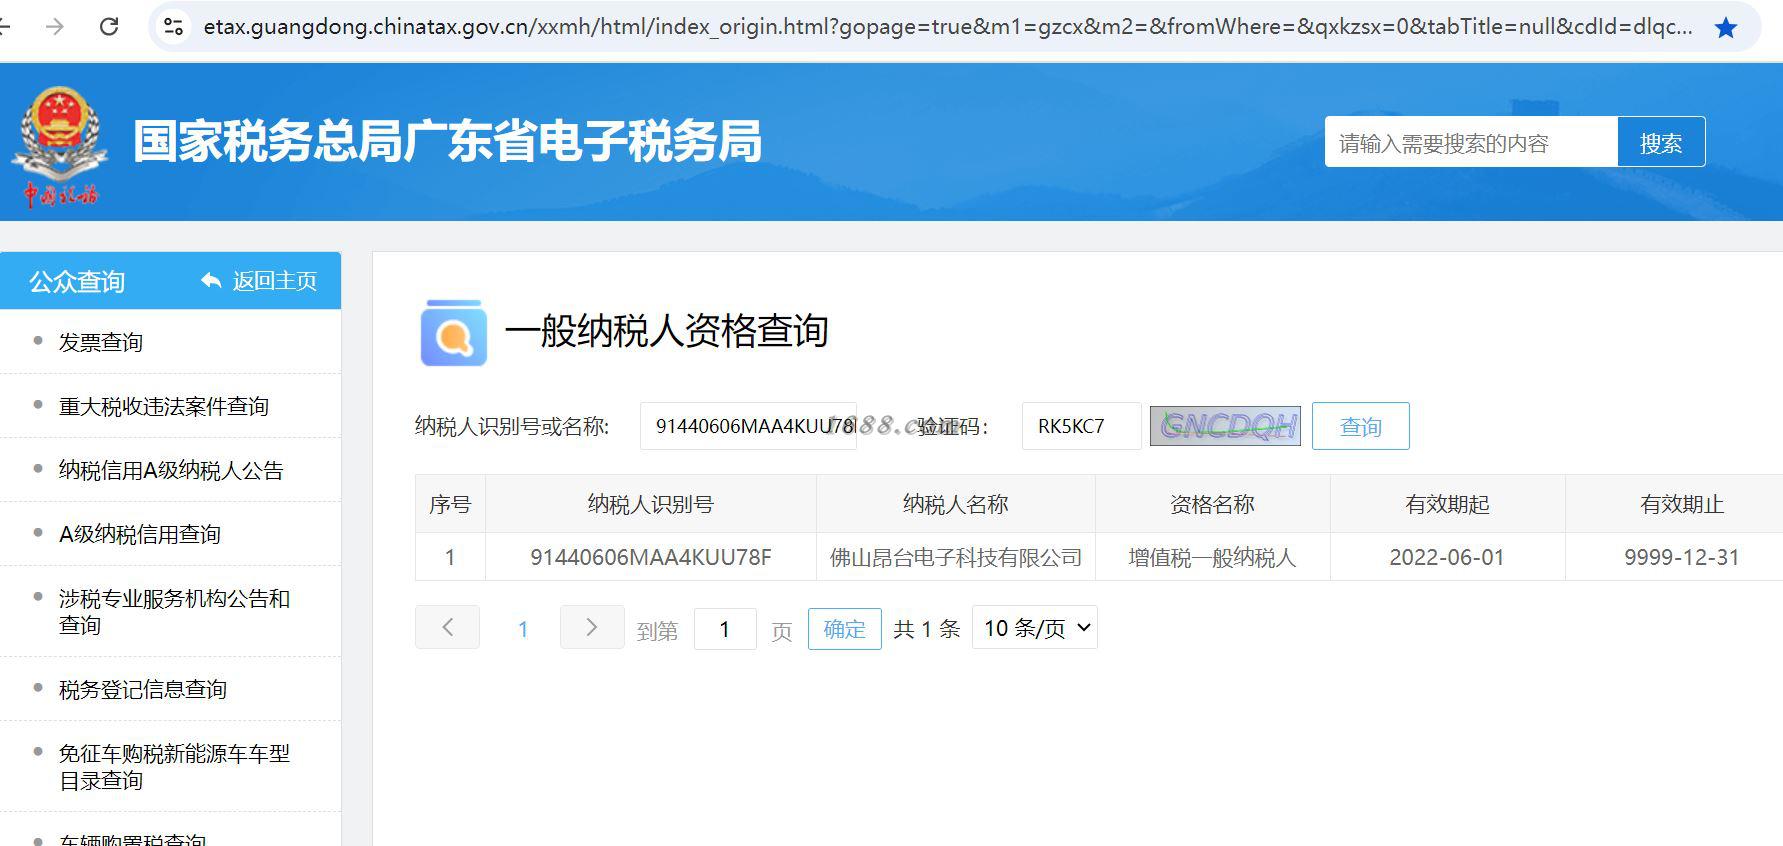Click 有效期起 column header

(1447, 504)
